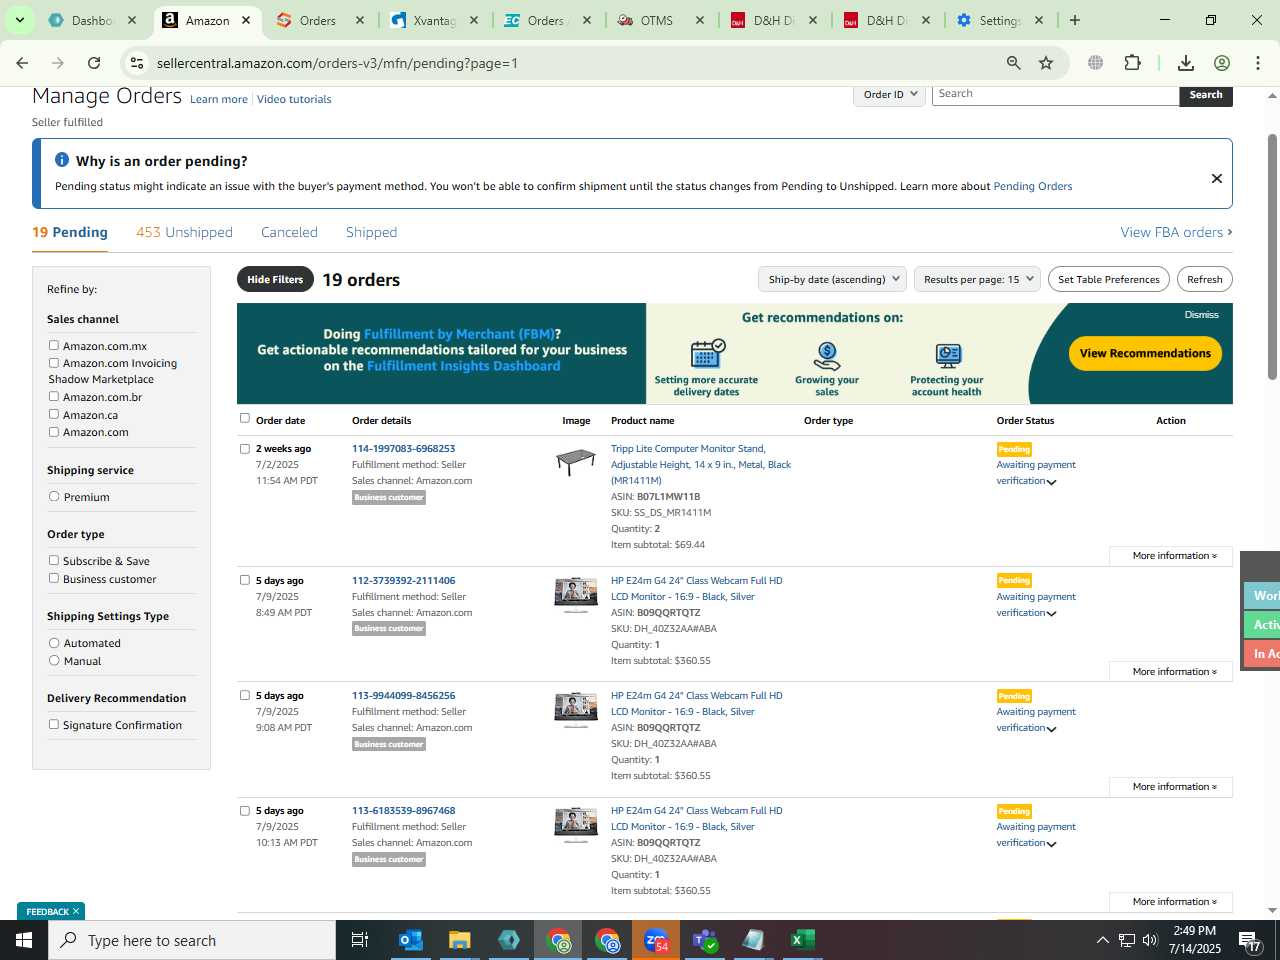The height and width of the screenshot is (960, 1280).
Task: Open Ship-by date (ascending) sort dropdown
Action: (x=833, y=279)
